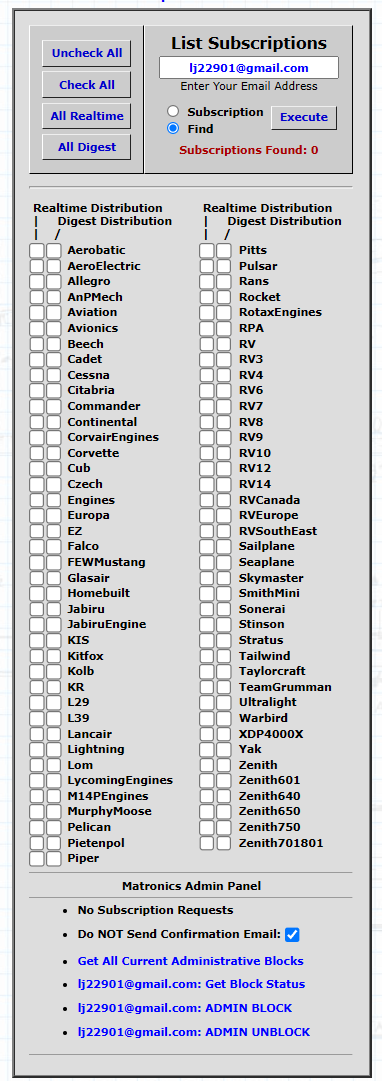Check Piper realtime distribution box
This screenshot has width=382, height=1081.
37,858
